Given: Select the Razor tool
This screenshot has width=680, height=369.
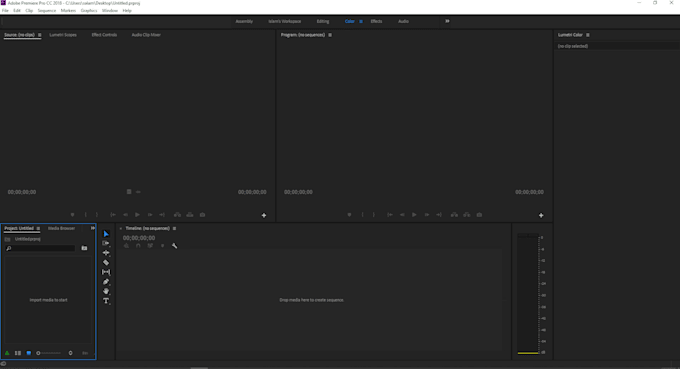Looking at the screenshot, I should tap(106, 262).
